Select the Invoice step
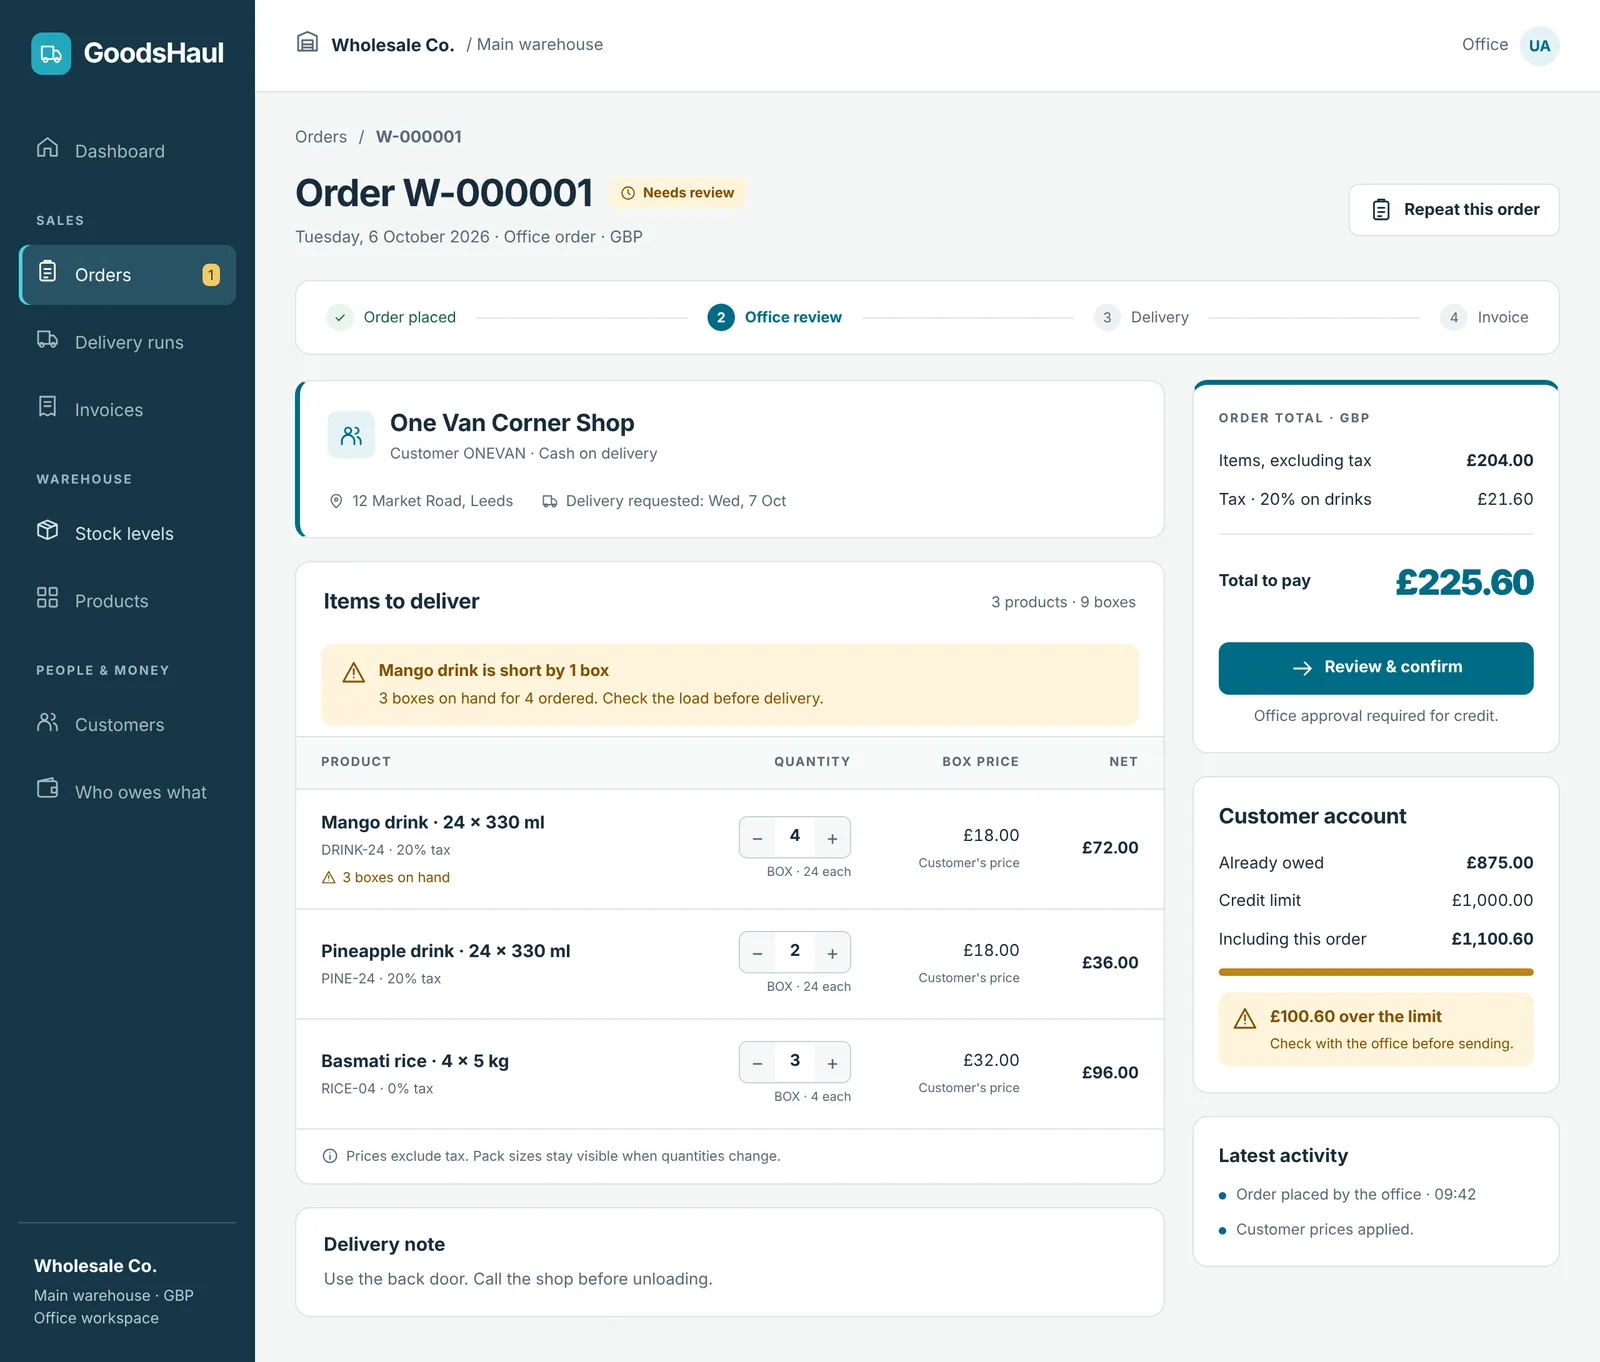This screenshot has width=1600, height=1362. 1484,317
